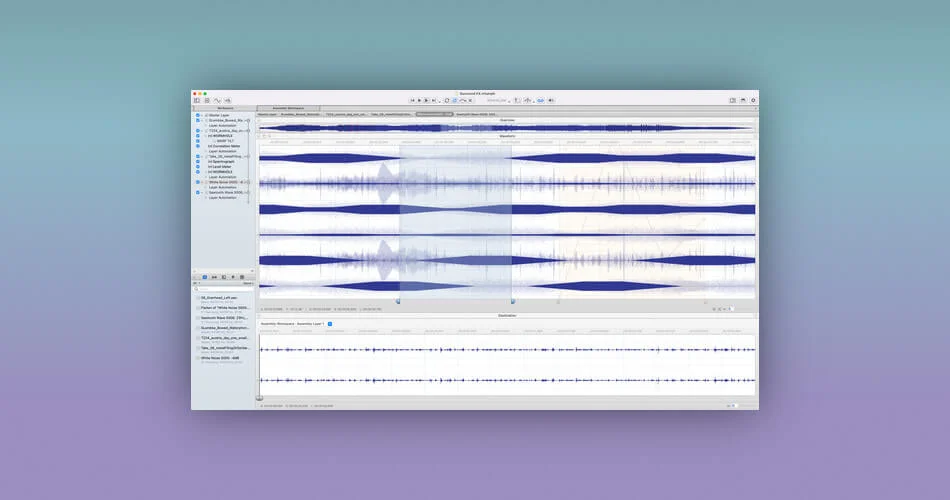
Task: Click the destination playhead handle at bottom
Action: (x=259, y=398)
